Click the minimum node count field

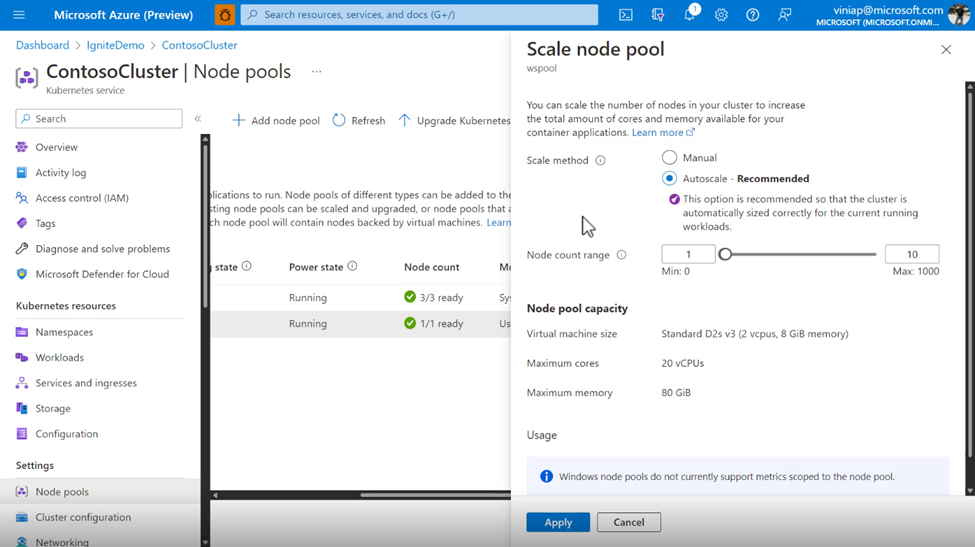[x=688, y=254]
